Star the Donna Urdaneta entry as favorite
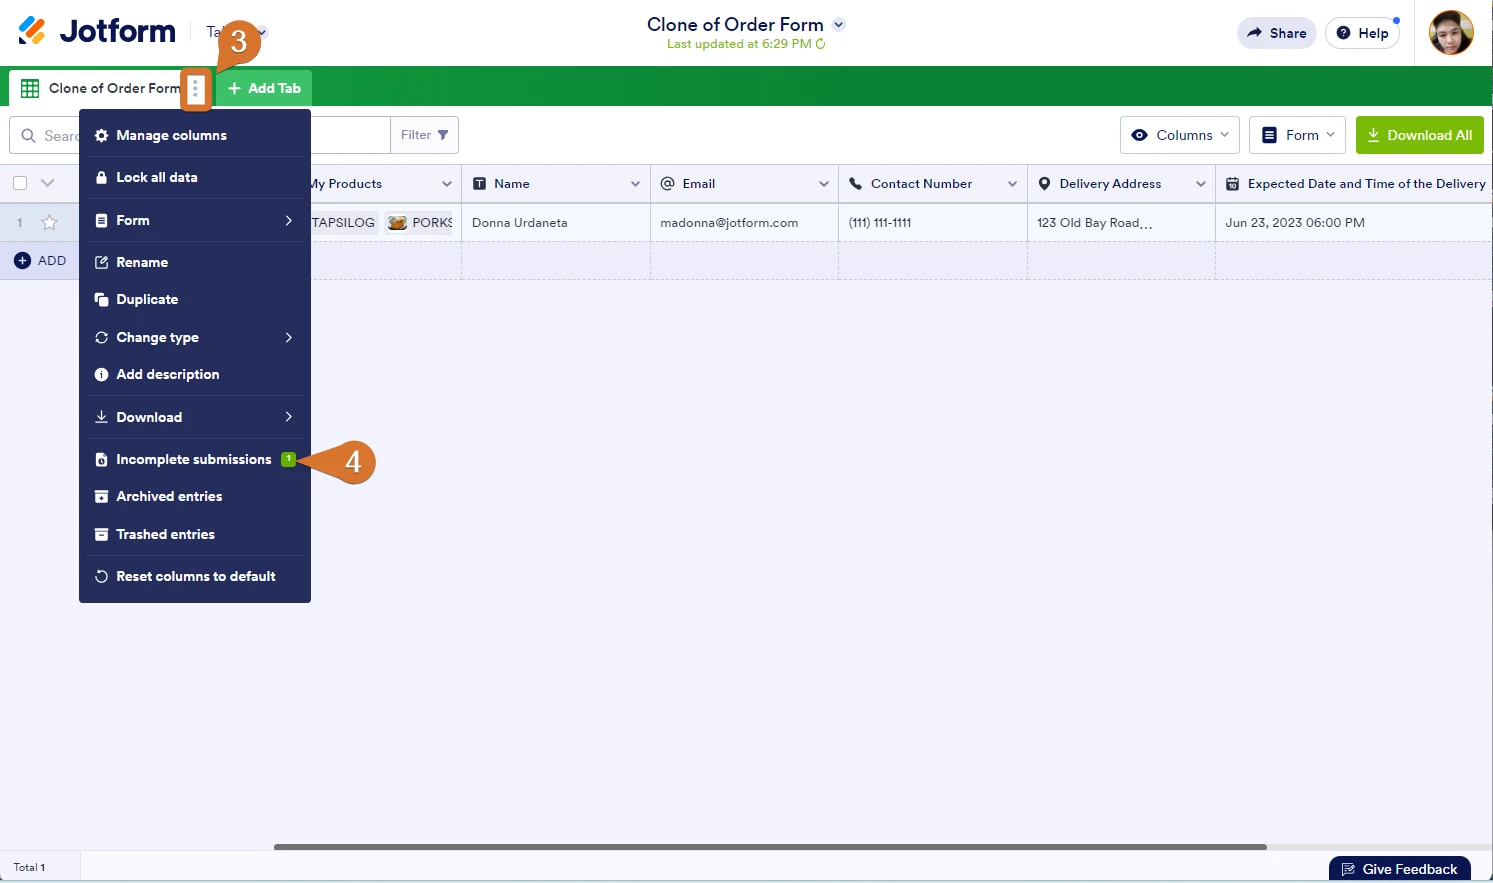Image resolution: width=1493 pixels, height=883 pixels. 49,222
